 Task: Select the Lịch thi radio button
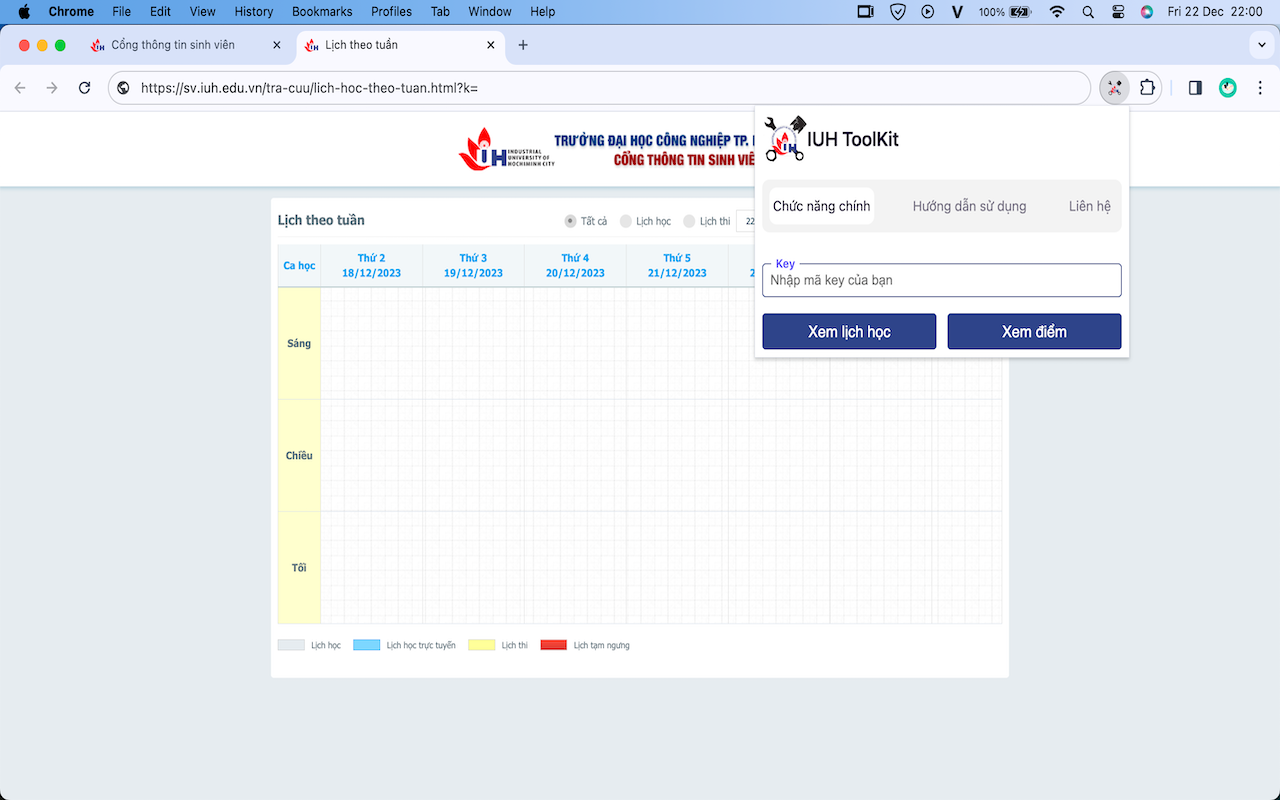point(689,221)
